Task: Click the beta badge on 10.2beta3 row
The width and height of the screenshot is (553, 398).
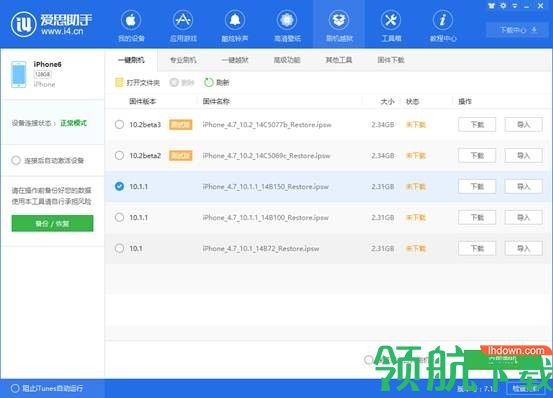Action: tap(181, 124)
